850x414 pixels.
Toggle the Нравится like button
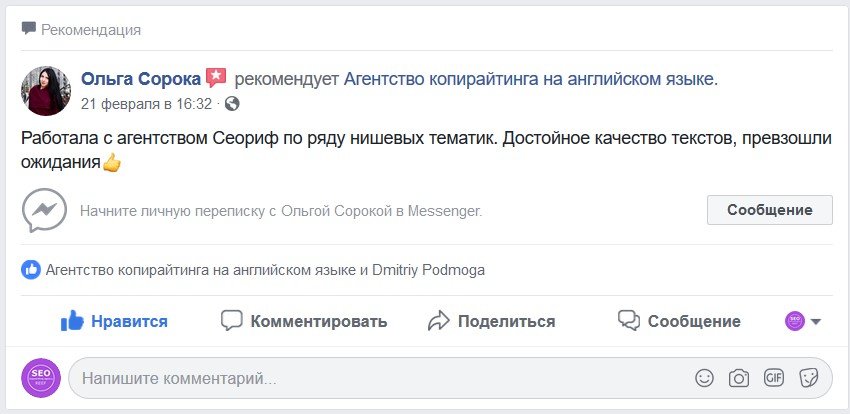point(114,321)
